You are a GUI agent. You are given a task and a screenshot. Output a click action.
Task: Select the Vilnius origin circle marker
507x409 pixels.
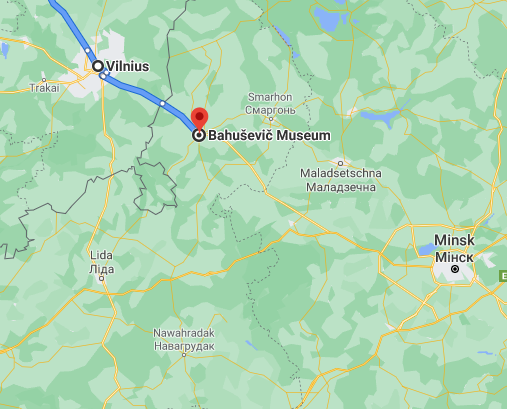pos(98,66)
